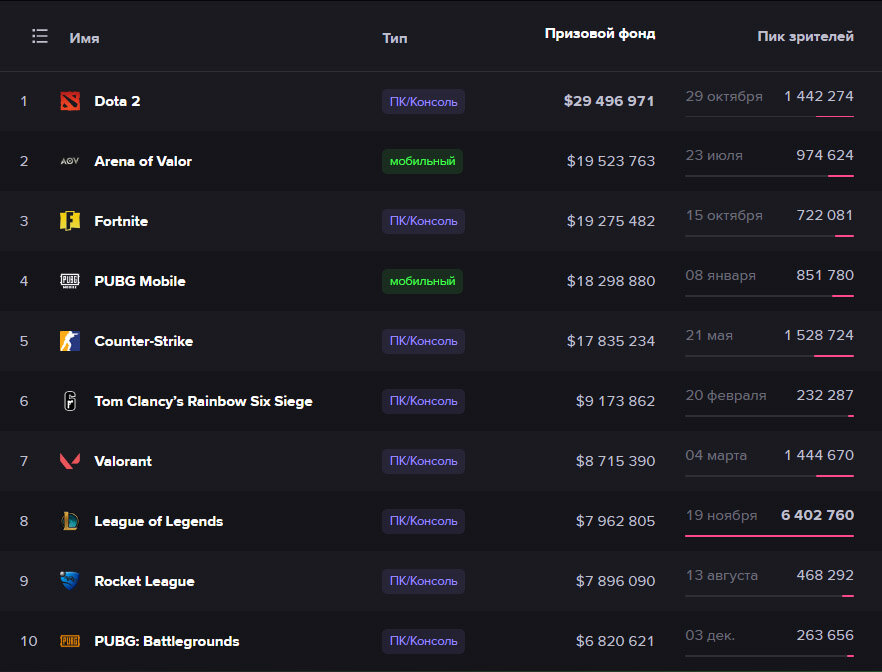Click the ПК/Консоль tag for Dota 2
Image resolution: width=882 pixels, height=672 pixels.
pos(423,101)
